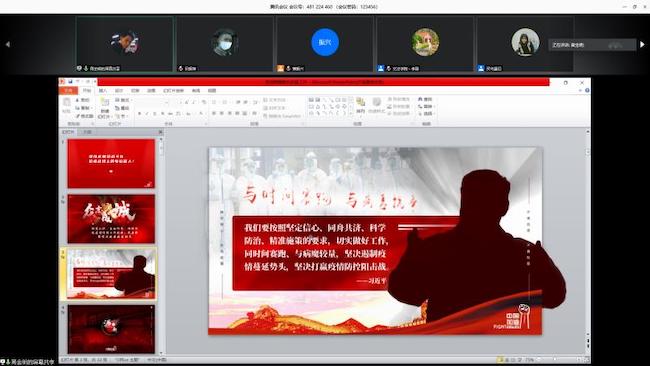Select the second slide thumbnail
This screenshot has height=366, width=650.
[111, 219]
